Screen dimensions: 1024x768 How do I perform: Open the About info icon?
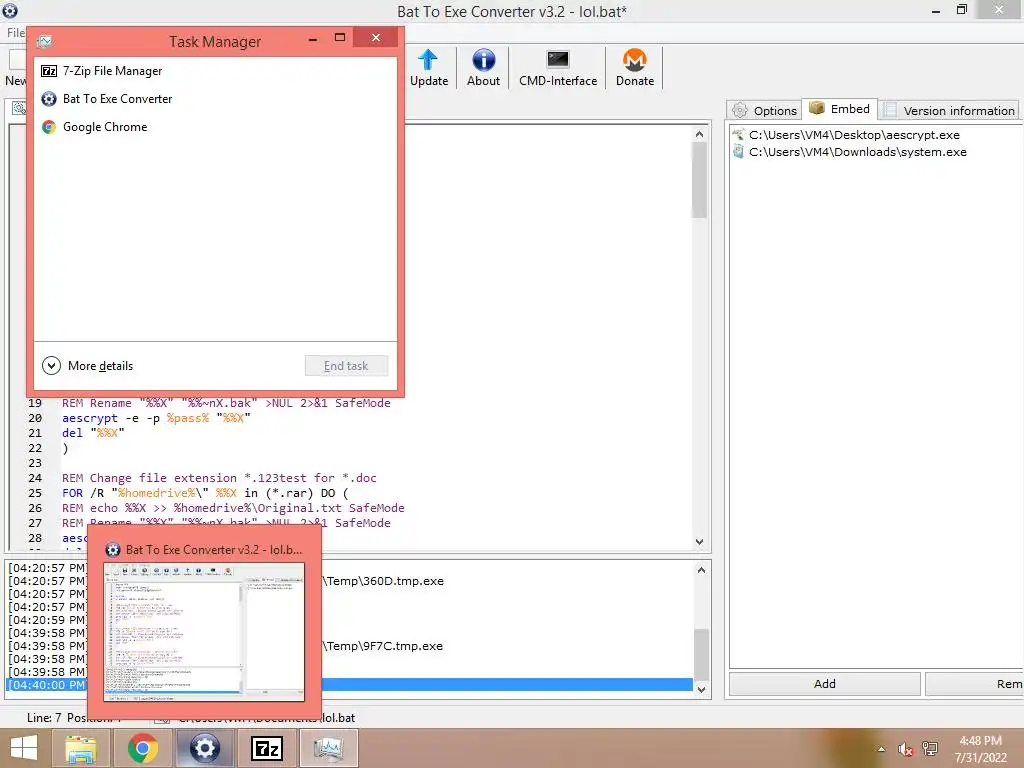point(483,60)
